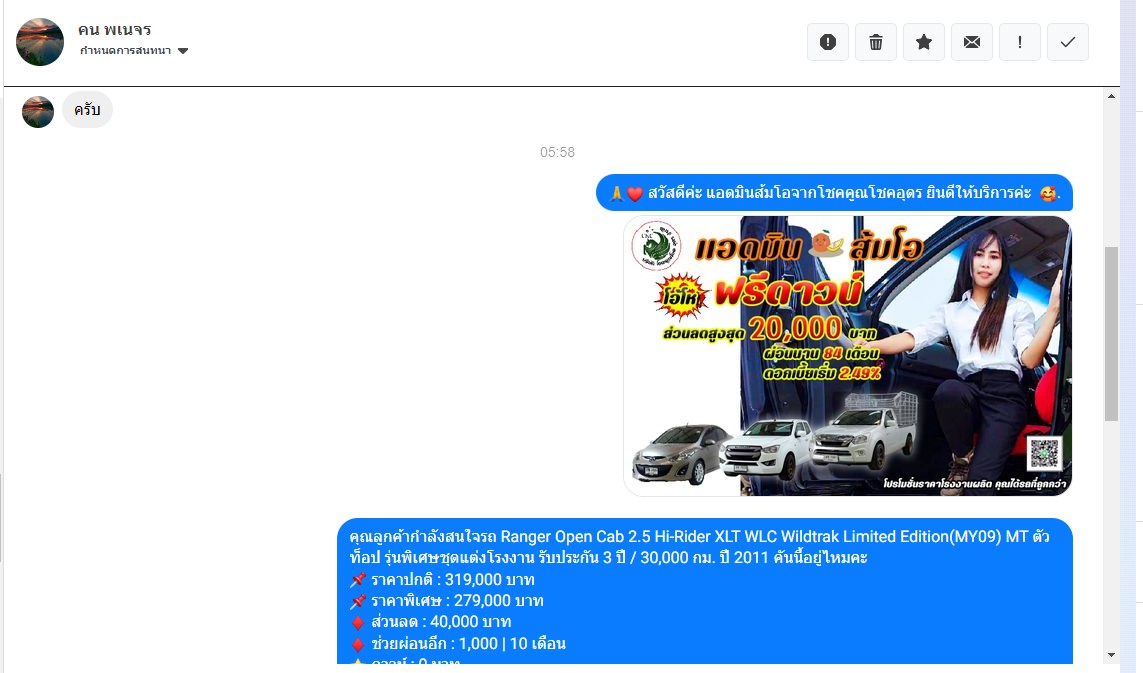
Task: Select the ครับ message bubble
Action: [x=87, y=110]
